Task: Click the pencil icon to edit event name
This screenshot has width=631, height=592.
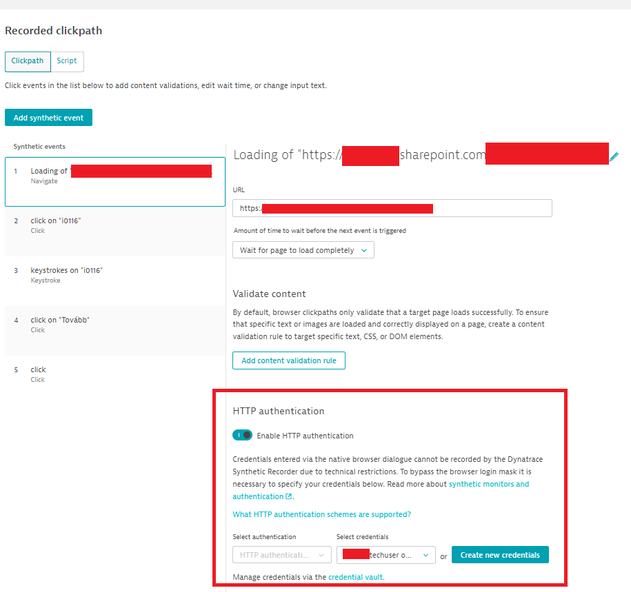Action: coord(614,156)
